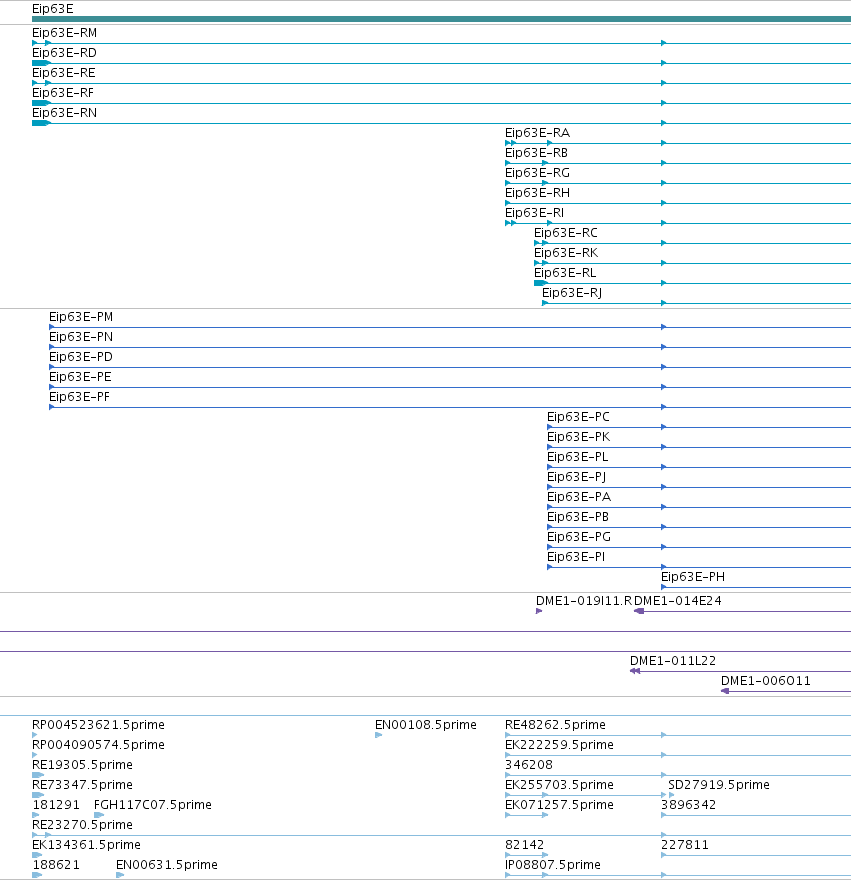Viewport: 851px width, 880px height.
Task: Select feature 227811
Action: click(684, 845)
